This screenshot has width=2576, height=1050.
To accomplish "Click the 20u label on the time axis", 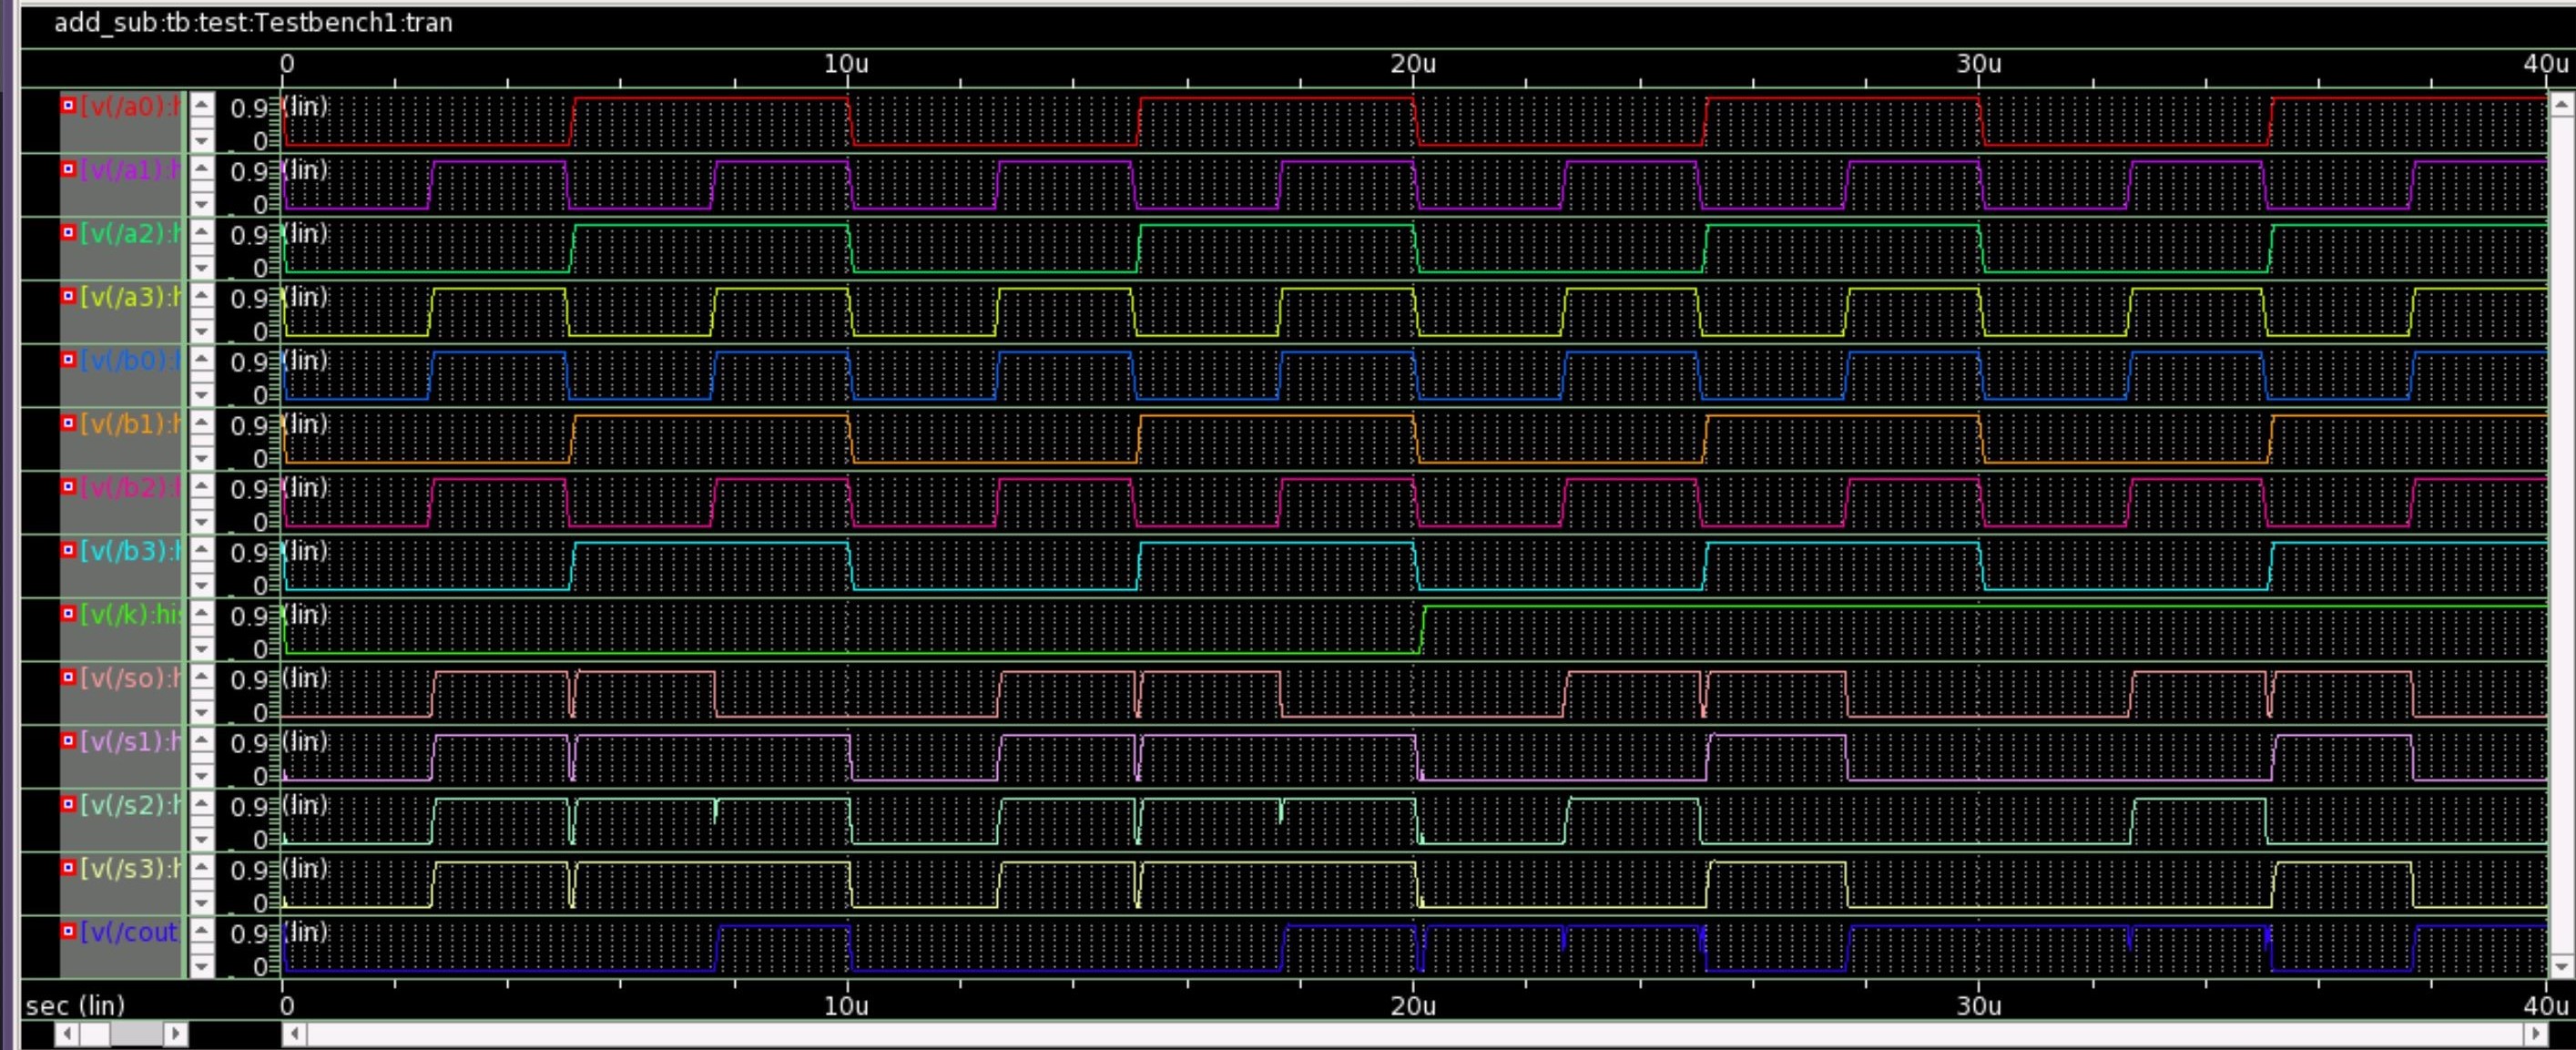I will coord(1412,63).
